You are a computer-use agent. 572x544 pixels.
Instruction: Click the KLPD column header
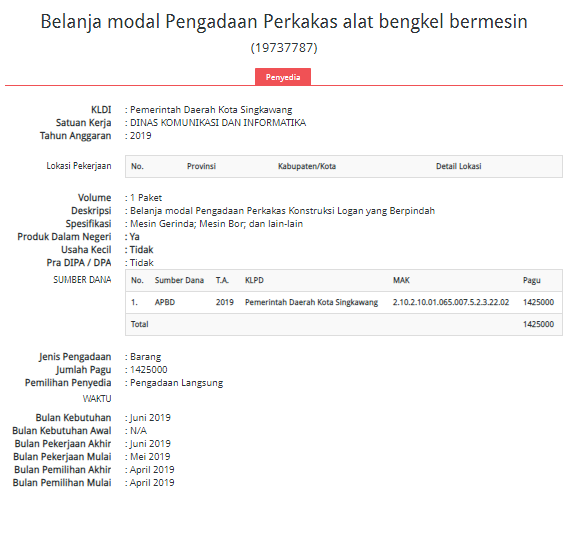pyautogui.click(x=254, y=280)
